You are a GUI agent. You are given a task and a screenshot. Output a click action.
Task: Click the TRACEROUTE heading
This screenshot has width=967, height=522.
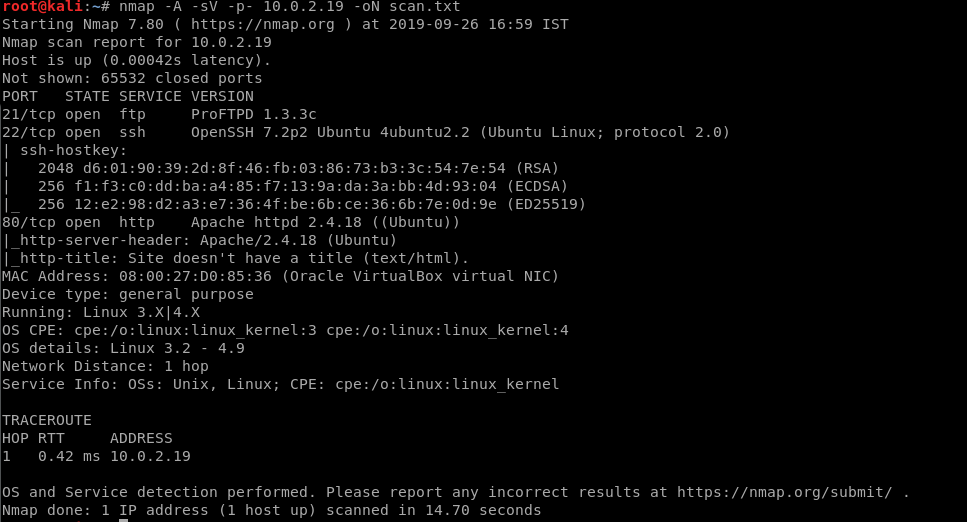[x=47, y=420]
